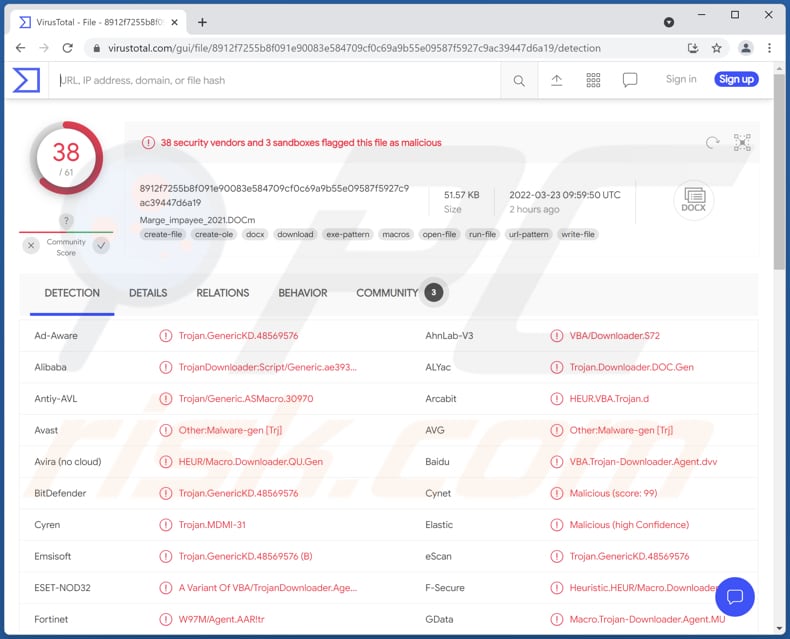Bookmark this page with the star
The height and width of the screenshot is (639, 790).
click(x=716, y=48)
